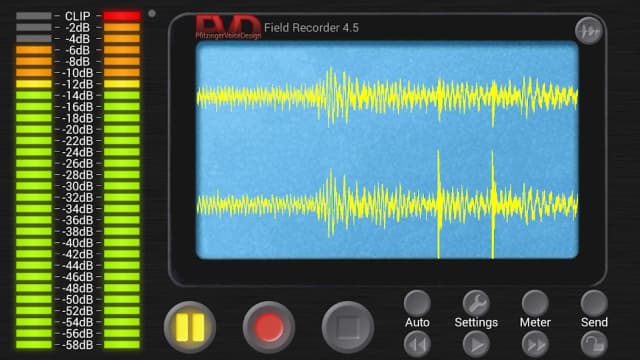Screen dimensions: 640x360
Task: Tap the waveform view icon at top right
Action: point(589,31)
